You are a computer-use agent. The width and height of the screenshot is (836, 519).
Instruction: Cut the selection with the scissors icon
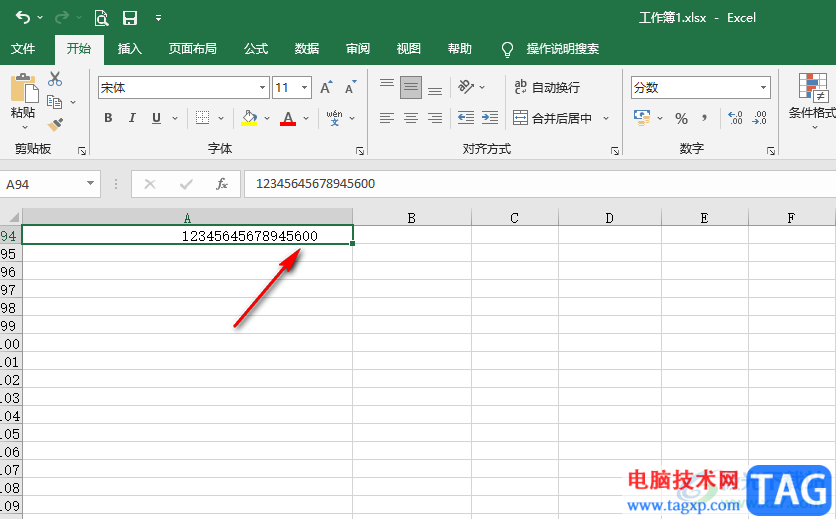click(x=54, y=79)
